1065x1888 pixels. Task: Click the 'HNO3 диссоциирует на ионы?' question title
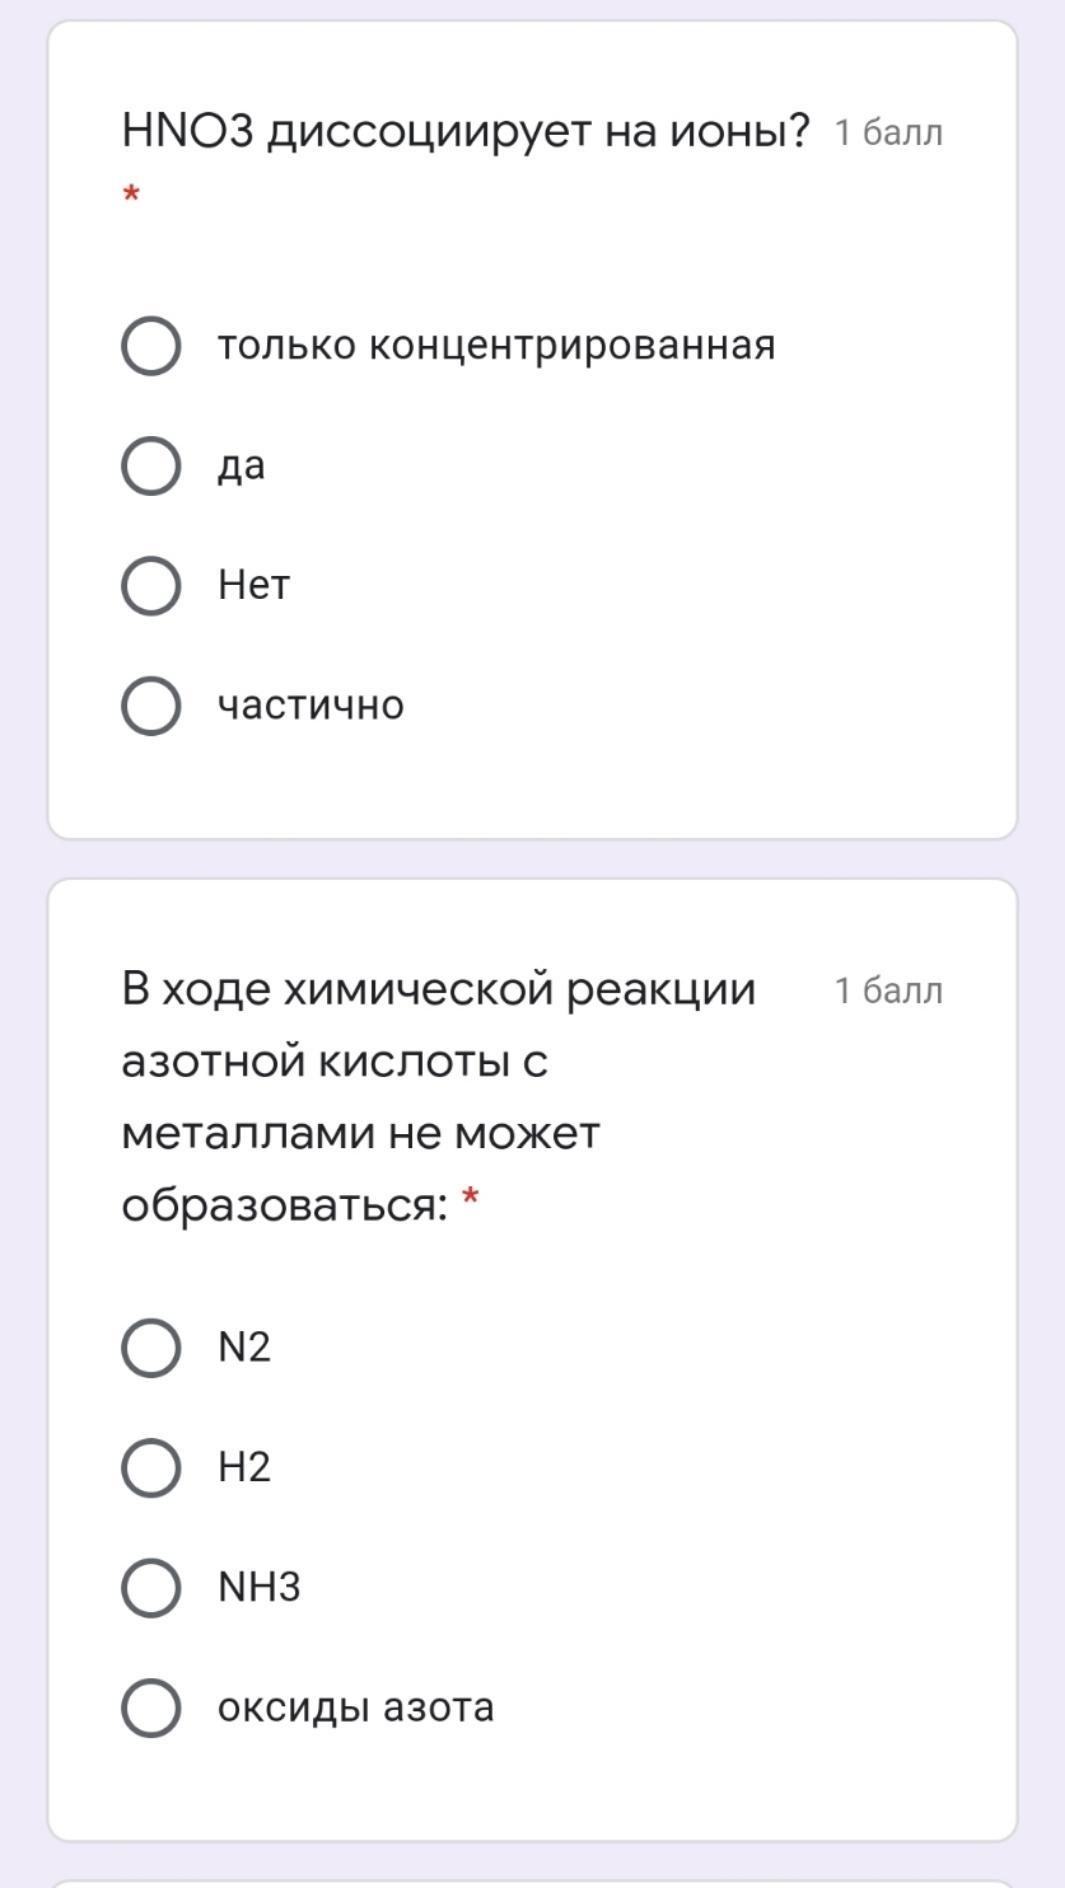pos(465,130)
